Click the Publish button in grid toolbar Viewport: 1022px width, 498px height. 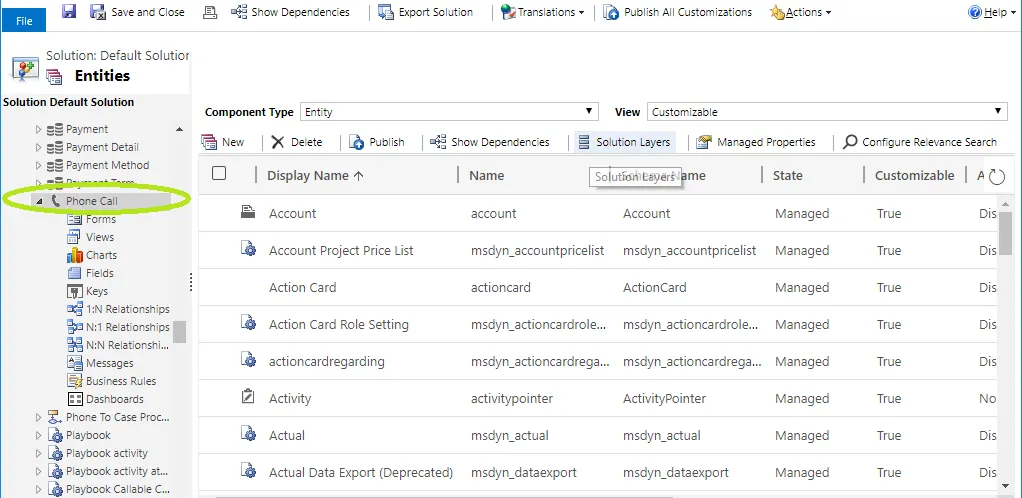[x=377, y=141]
